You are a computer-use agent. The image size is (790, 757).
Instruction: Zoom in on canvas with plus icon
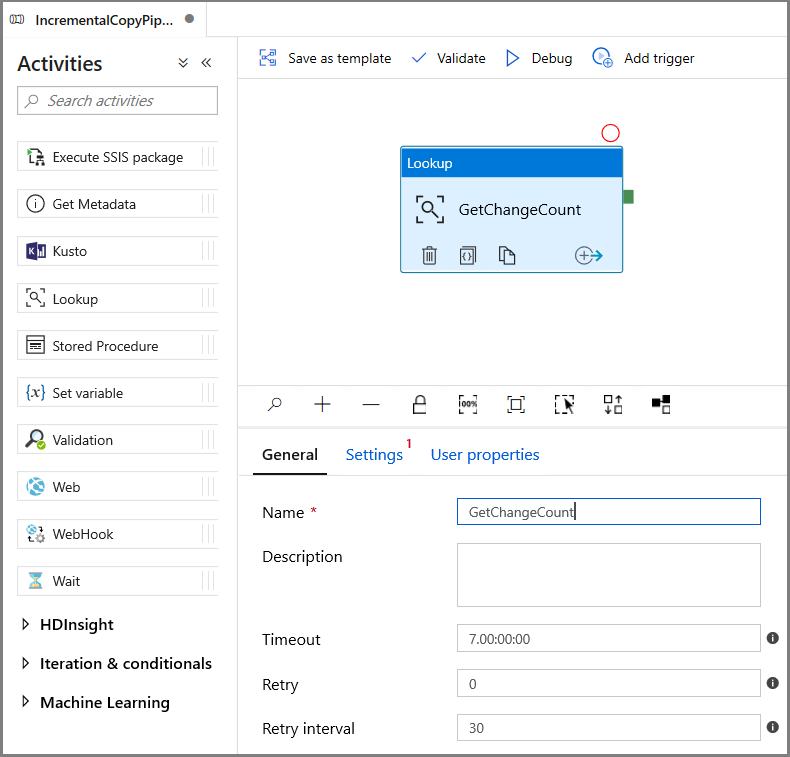point(322,404)
